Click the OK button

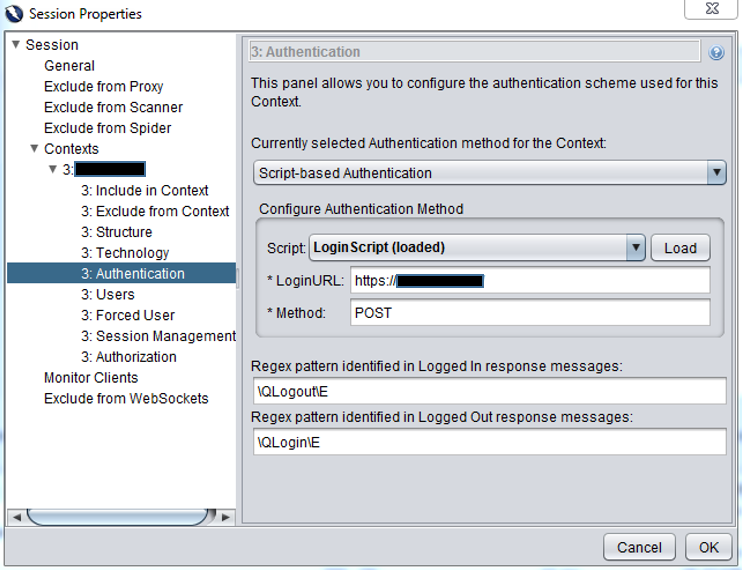coord(708,547)
